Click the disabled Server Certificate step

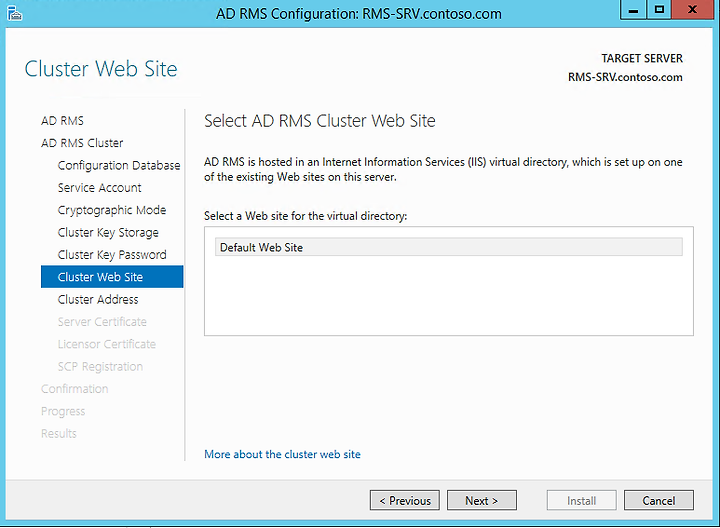tap(102, 322)
